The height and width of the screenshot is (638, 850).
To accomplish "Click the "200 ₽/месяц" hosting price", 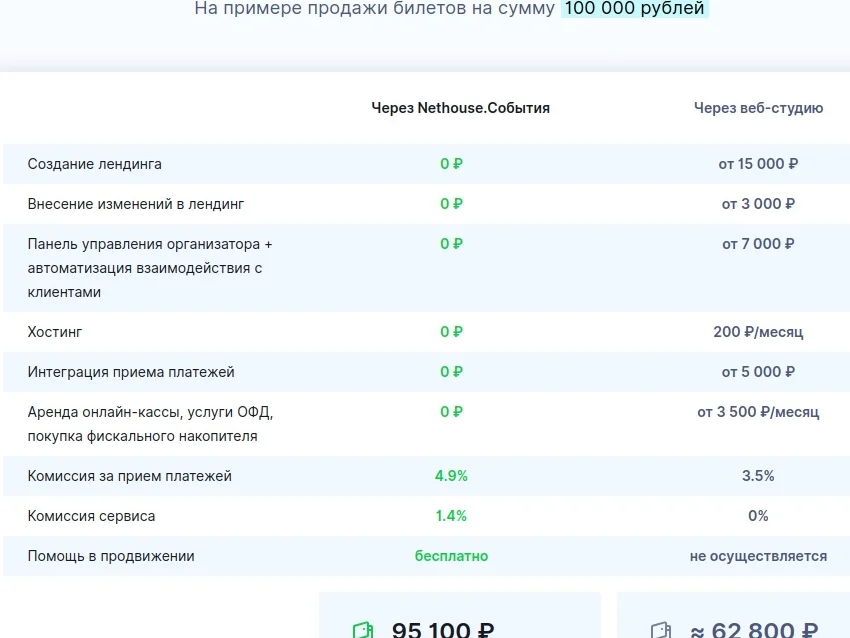I will [759, 331].
